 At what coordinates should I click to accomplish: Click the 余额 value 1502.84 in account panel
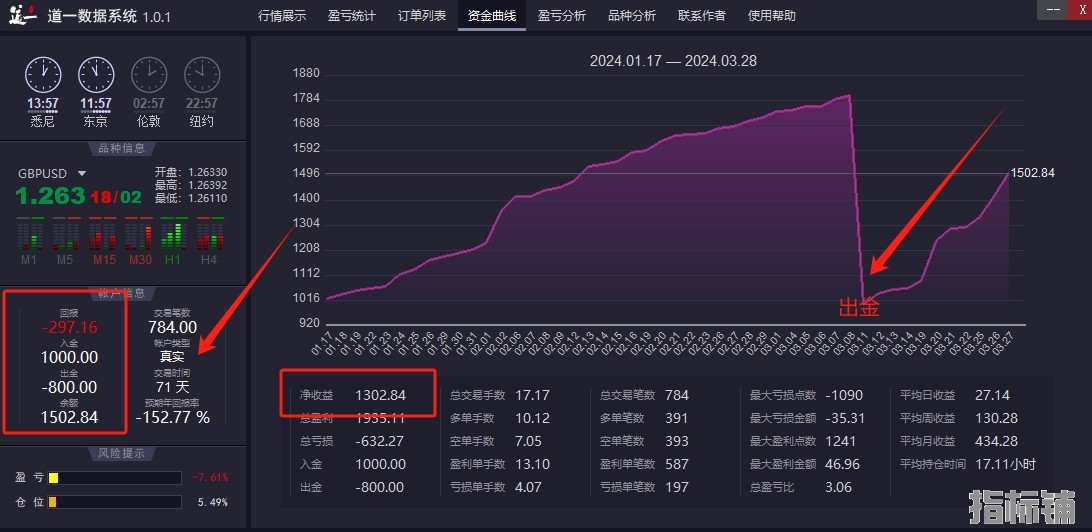pyautogui.click(x=69, y=417)
